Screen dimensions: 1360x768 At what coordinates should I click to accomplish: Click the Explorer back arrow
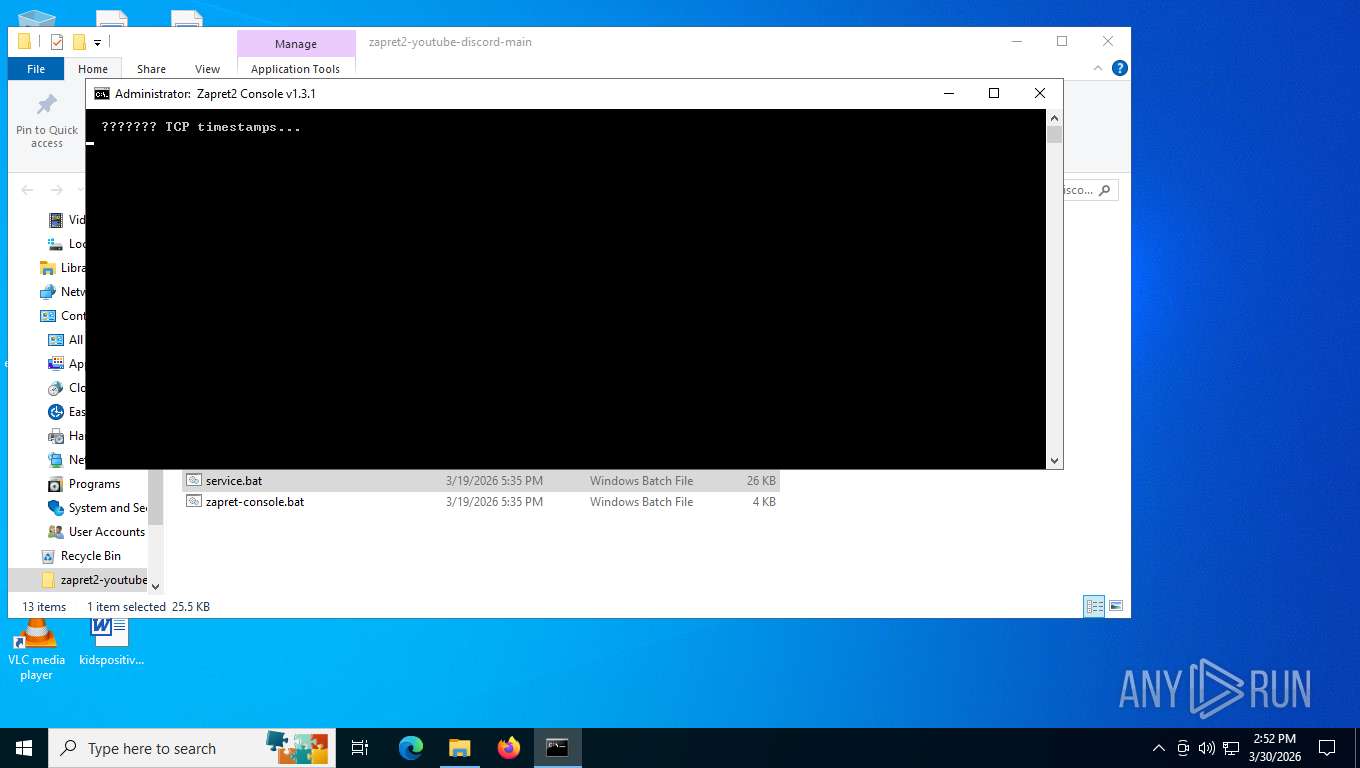(x=27, y=190)
